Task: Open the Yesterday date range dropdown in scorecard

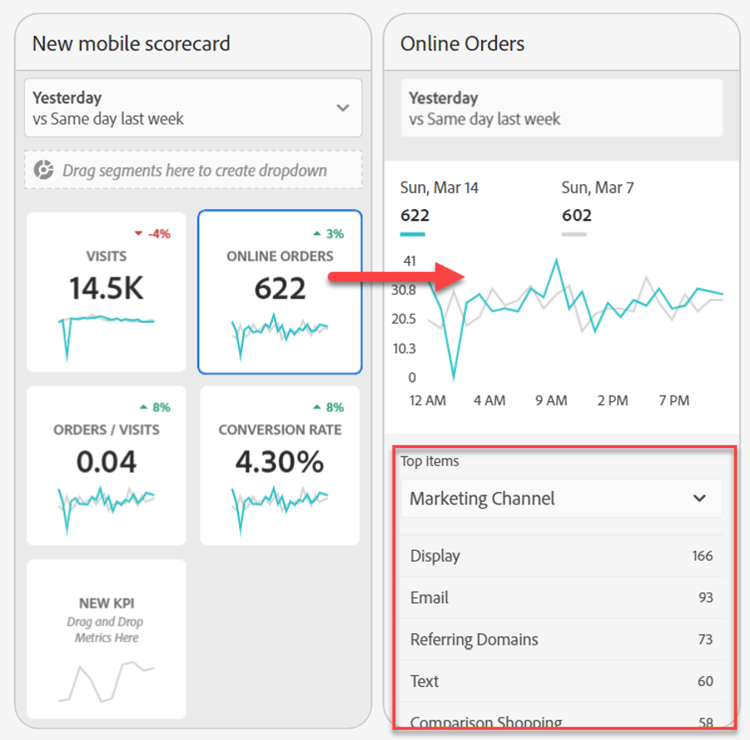Action: coord(193,108)
